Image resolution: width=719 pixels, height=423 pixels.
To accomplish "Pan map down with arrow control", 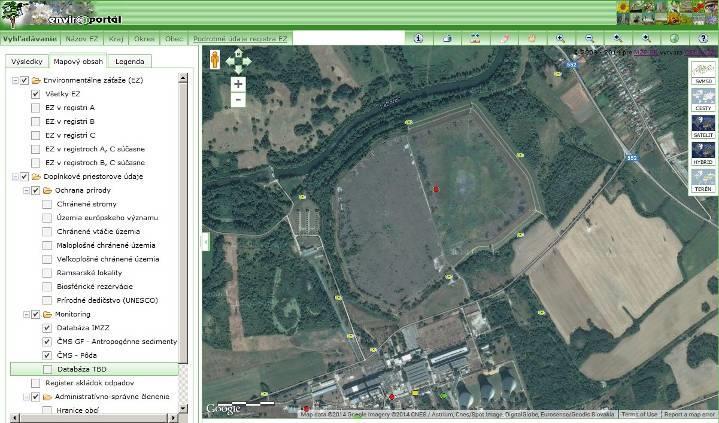I will pyautogui.click(x=238, y=70).
